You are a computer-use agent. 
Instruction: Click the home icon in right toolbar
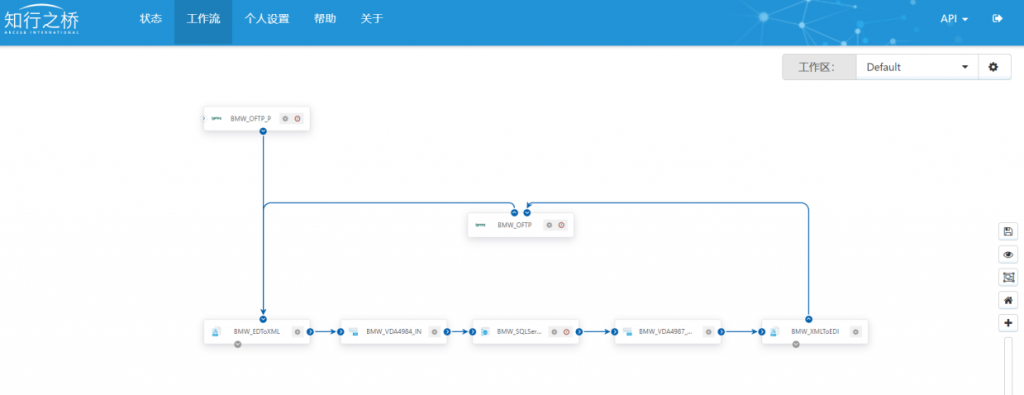1008,300
